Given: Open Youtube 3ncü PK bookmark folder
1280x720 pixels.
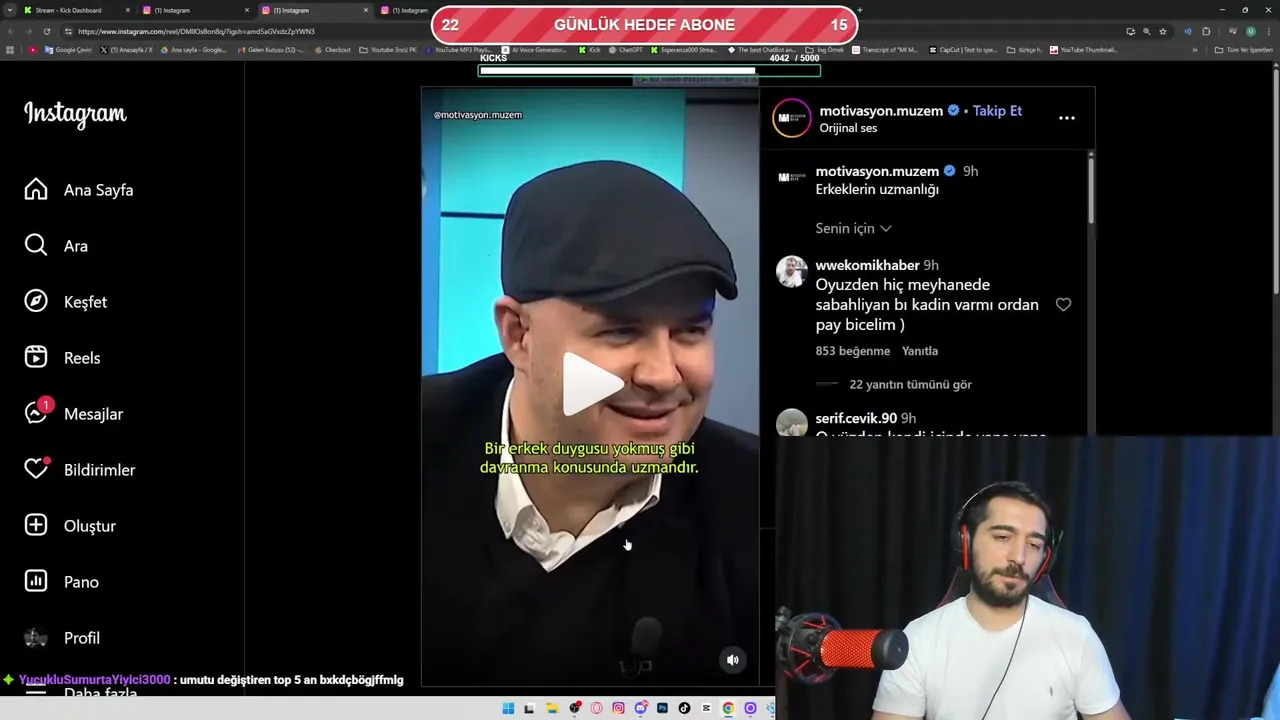Looking at the screenshot, I should point(388,50).
